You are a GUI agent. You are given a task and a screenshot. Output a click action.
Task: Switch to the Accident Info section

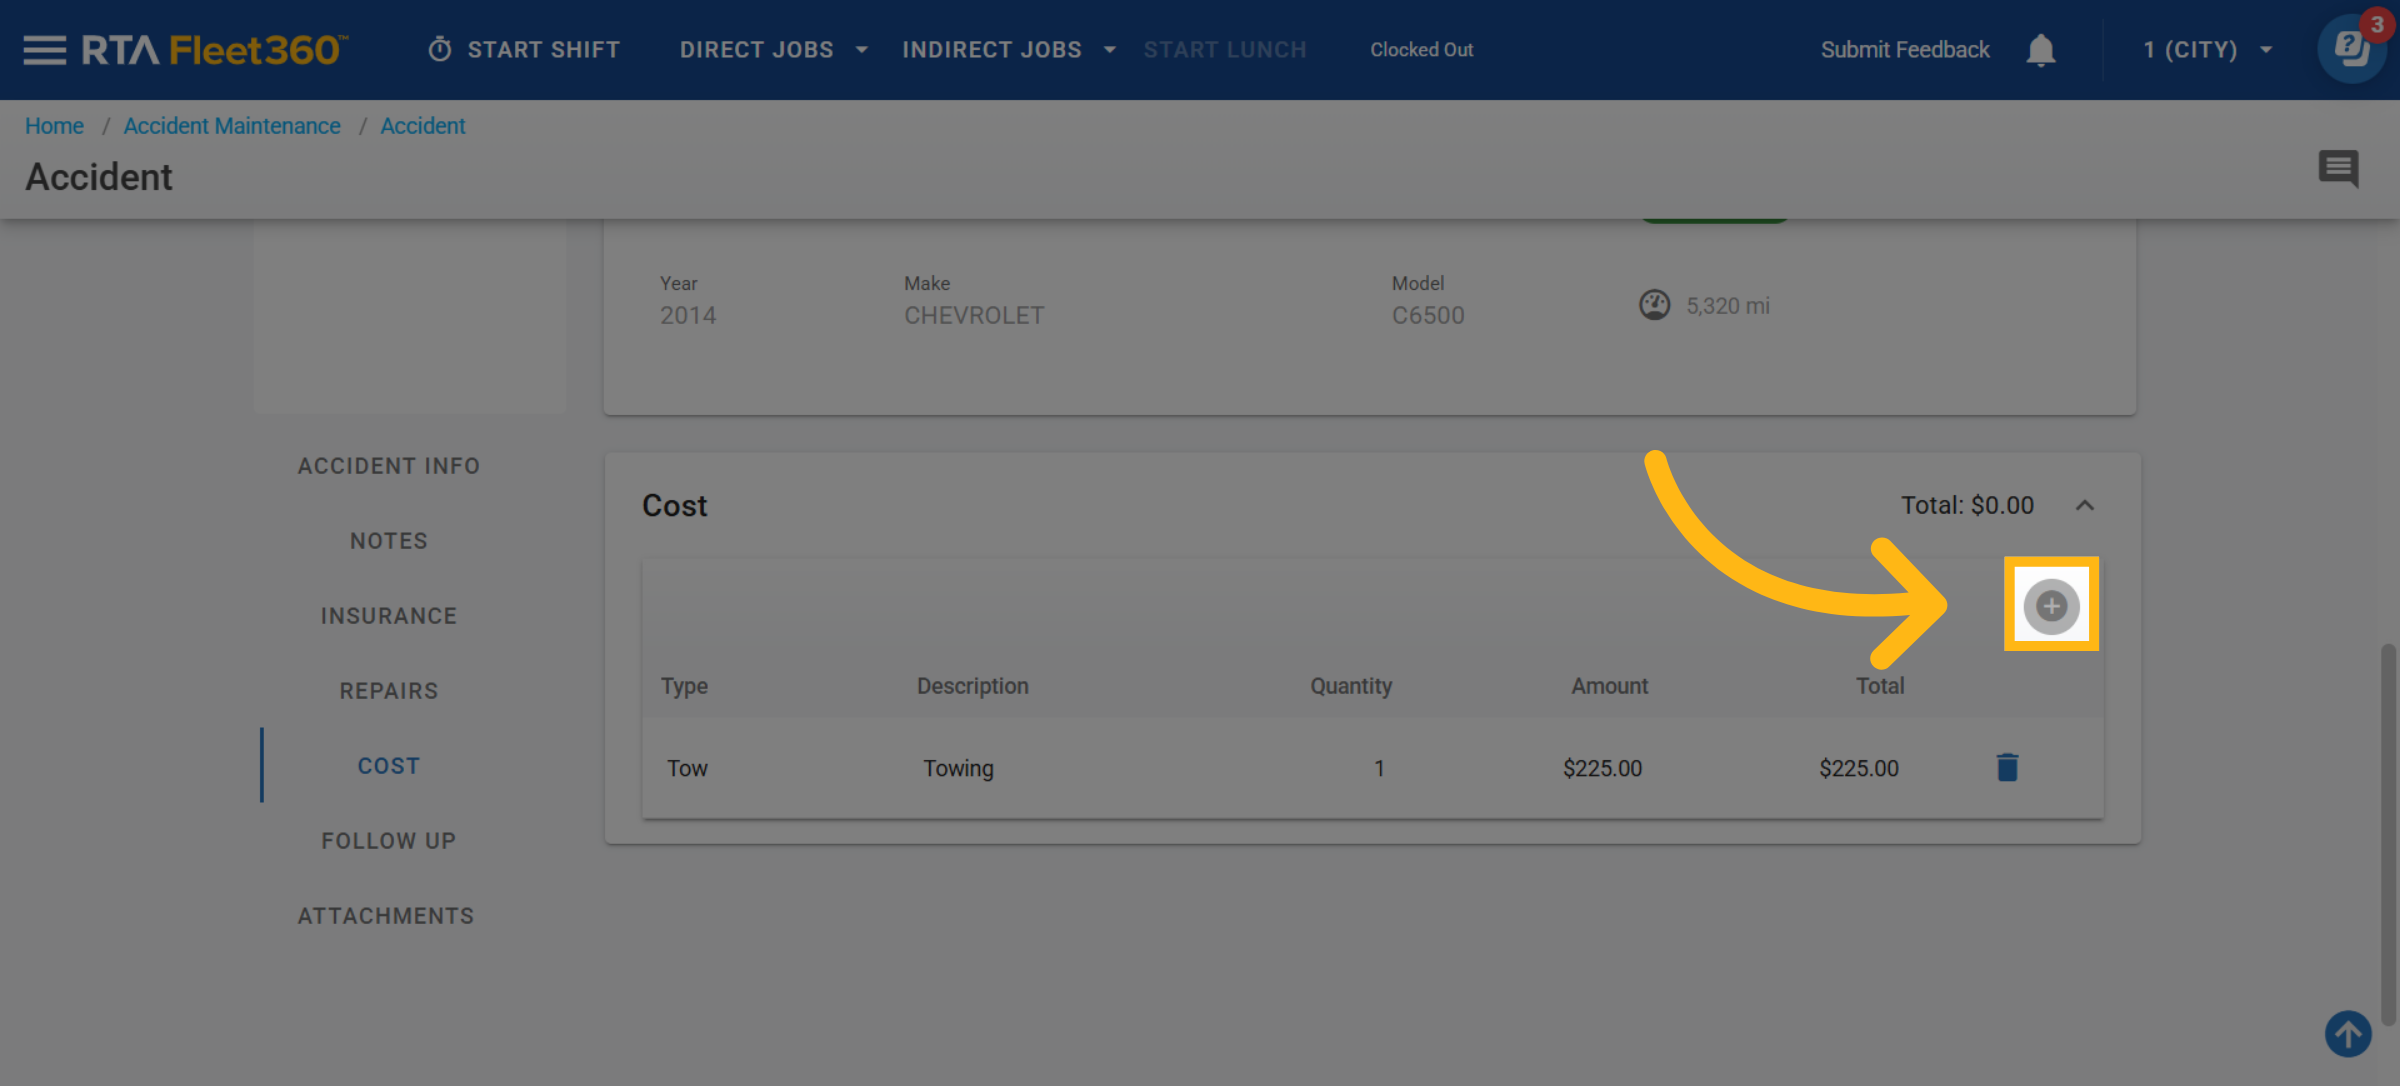[389, 466]
